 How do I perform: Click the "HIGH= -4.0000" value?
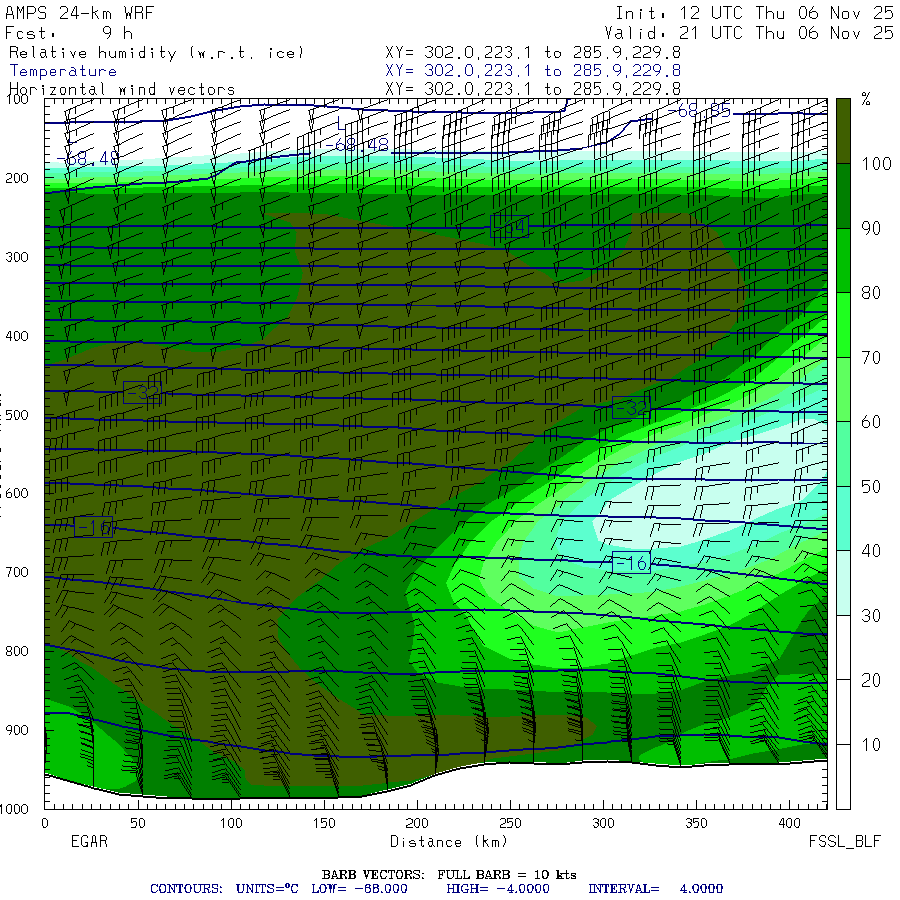(x=498, y=889)
